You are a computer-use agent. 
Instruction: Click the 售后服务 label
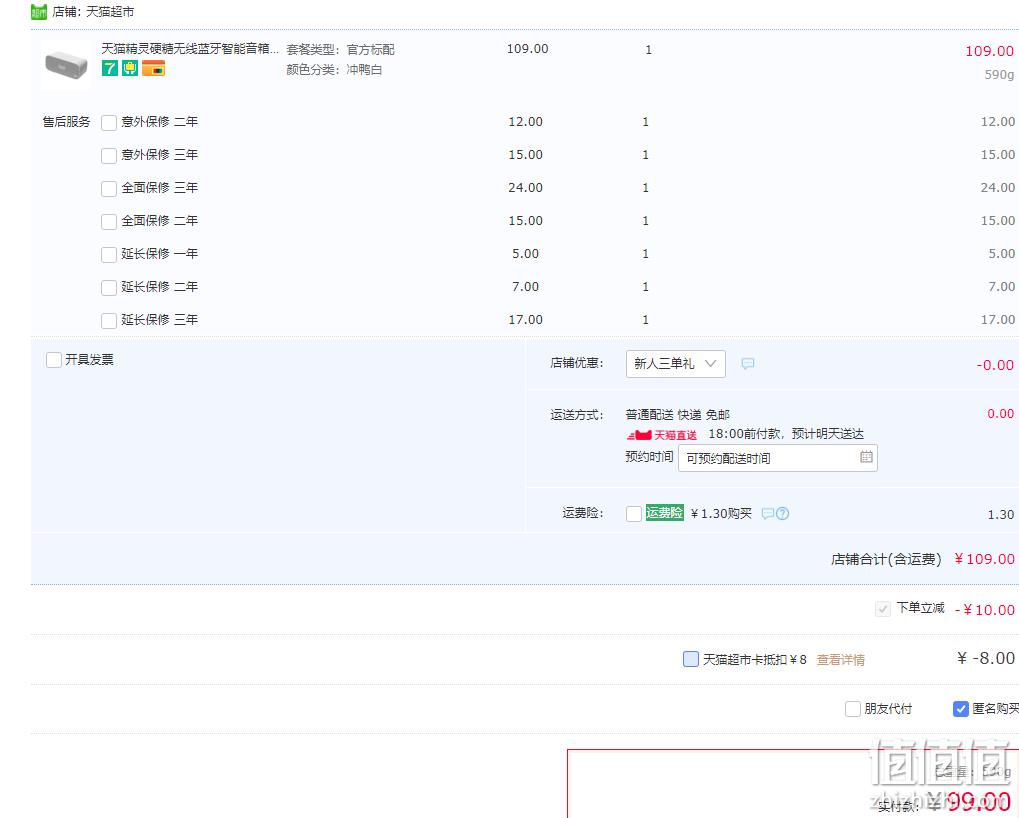click(66, 121)
